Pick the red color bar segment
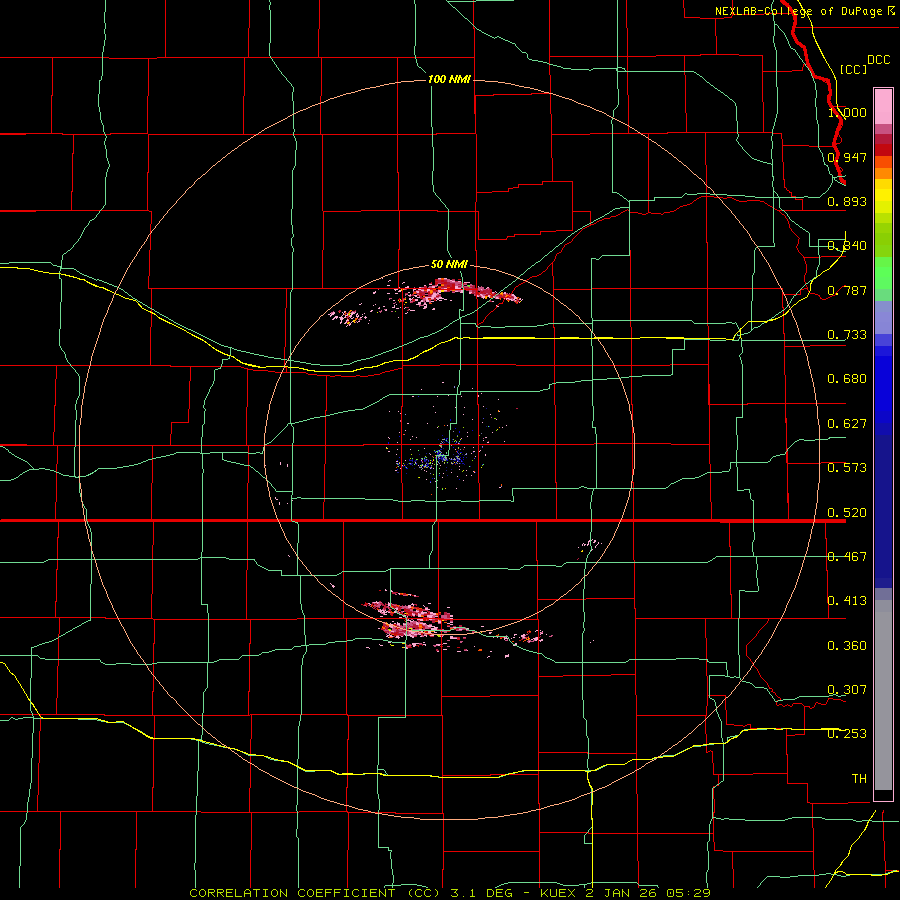This screenshot has height=900, width=900. (x=883, y=150)
